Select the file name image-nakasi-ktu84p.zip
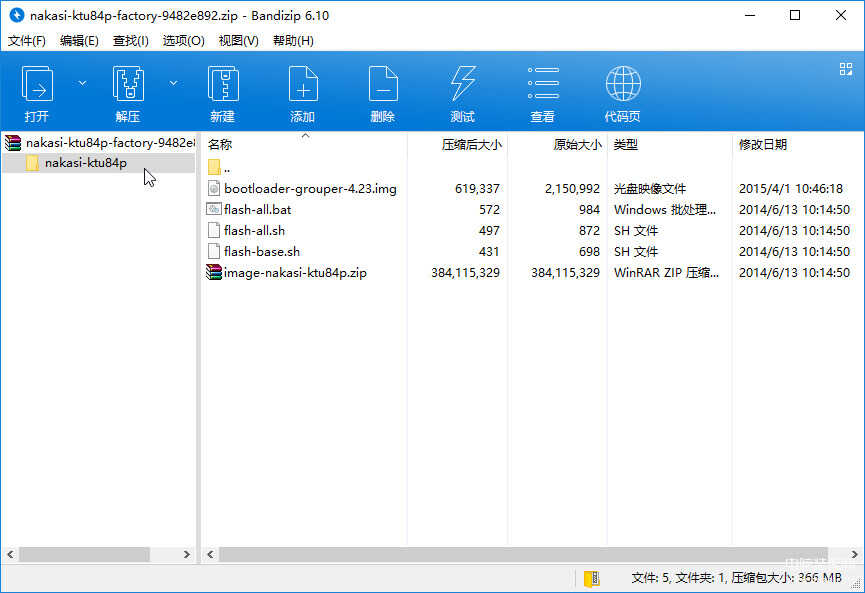This screenshot has width=865, height=593. coord(295,273)
